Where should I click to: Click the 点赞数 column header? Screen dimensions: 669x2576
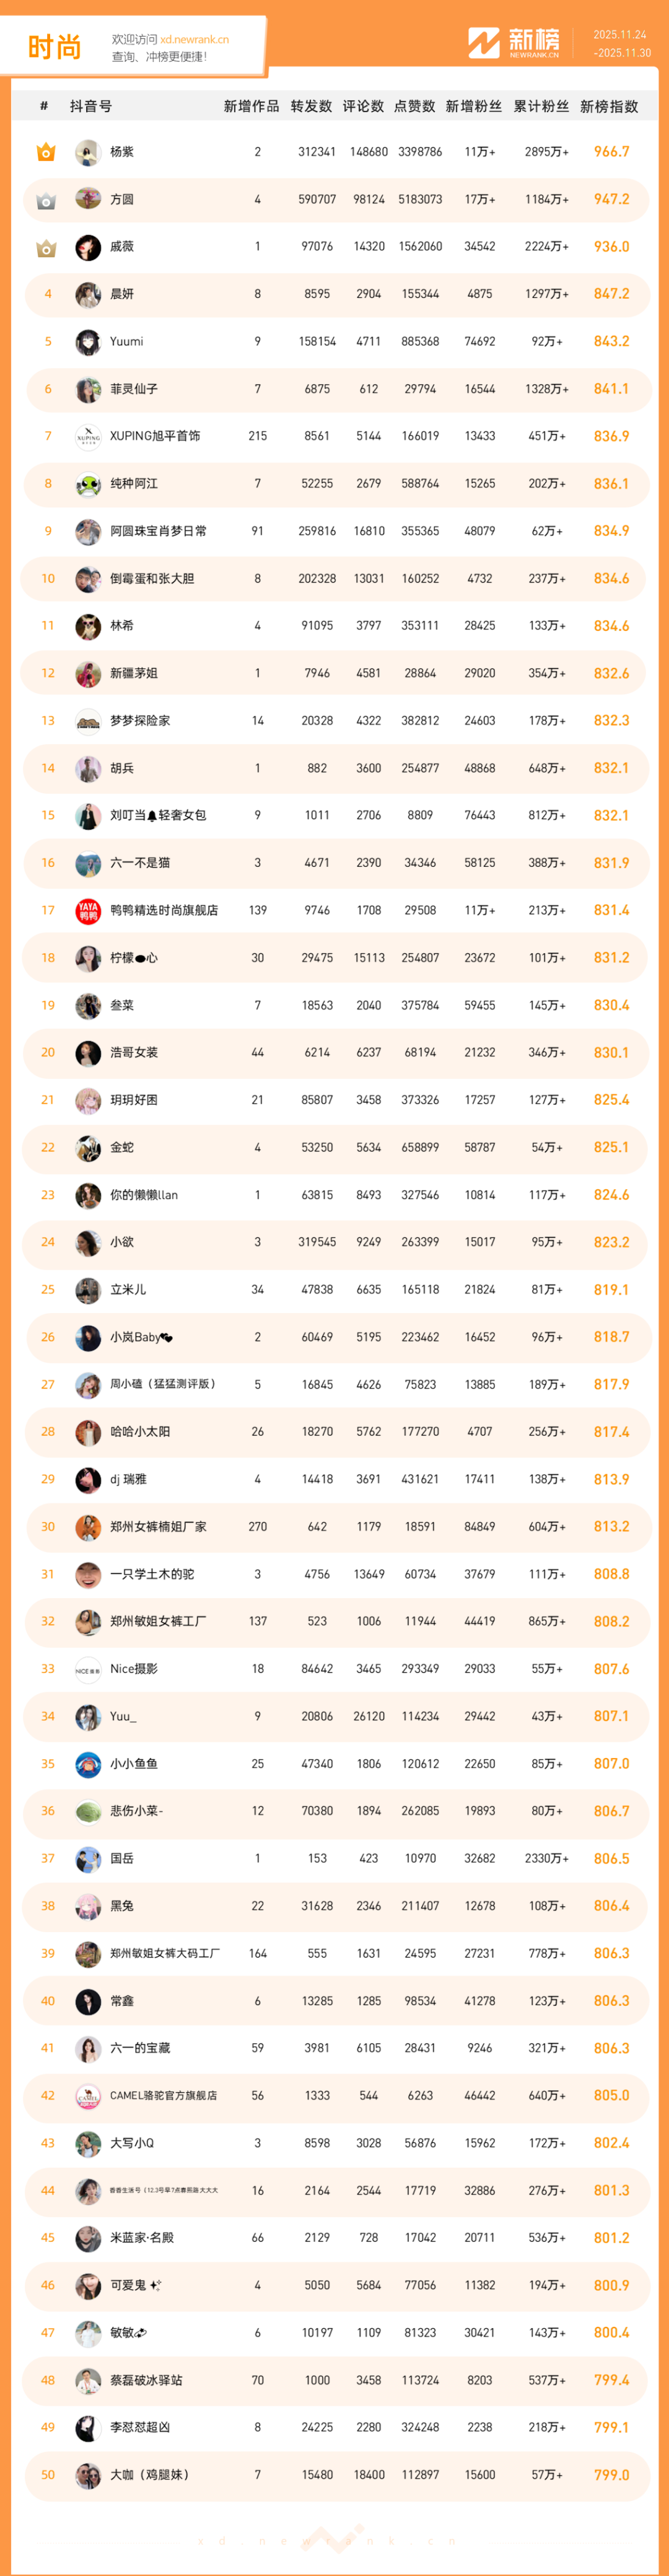click(414, 106)
